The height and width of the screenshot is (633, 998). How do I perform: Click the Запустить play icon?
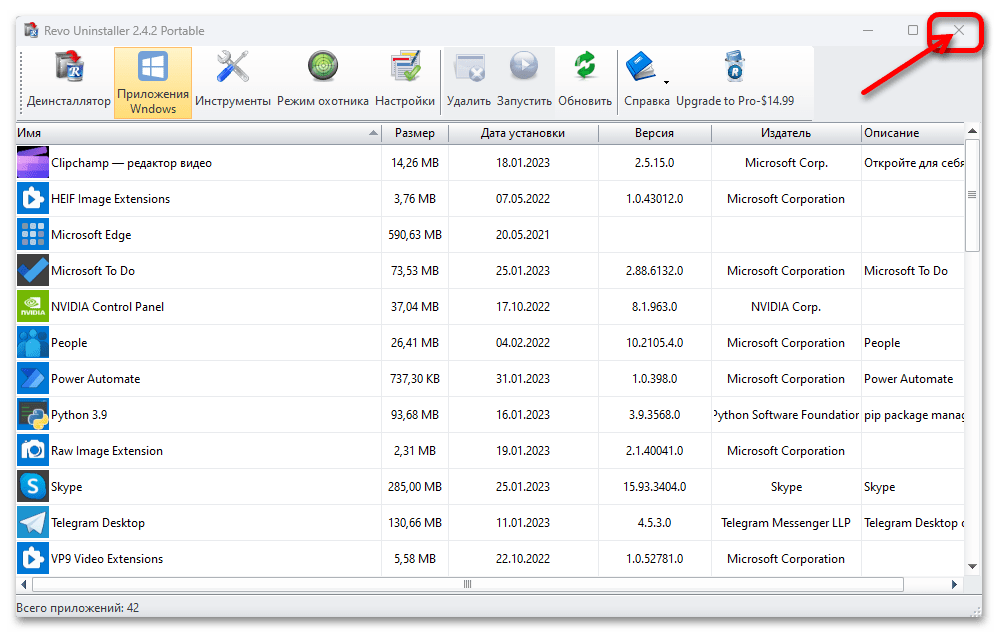(x=524, y=66)
